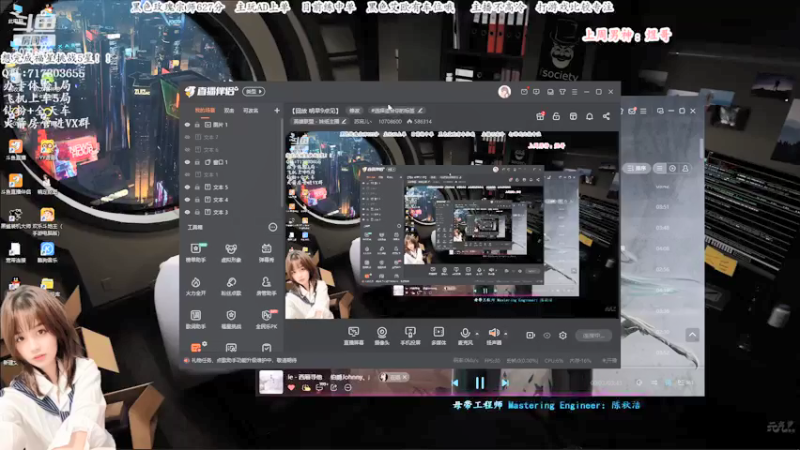800x450 pixels.
Task: Open the chat message icon in title bar
Action: pyautogui.click(x=536, y=92)
